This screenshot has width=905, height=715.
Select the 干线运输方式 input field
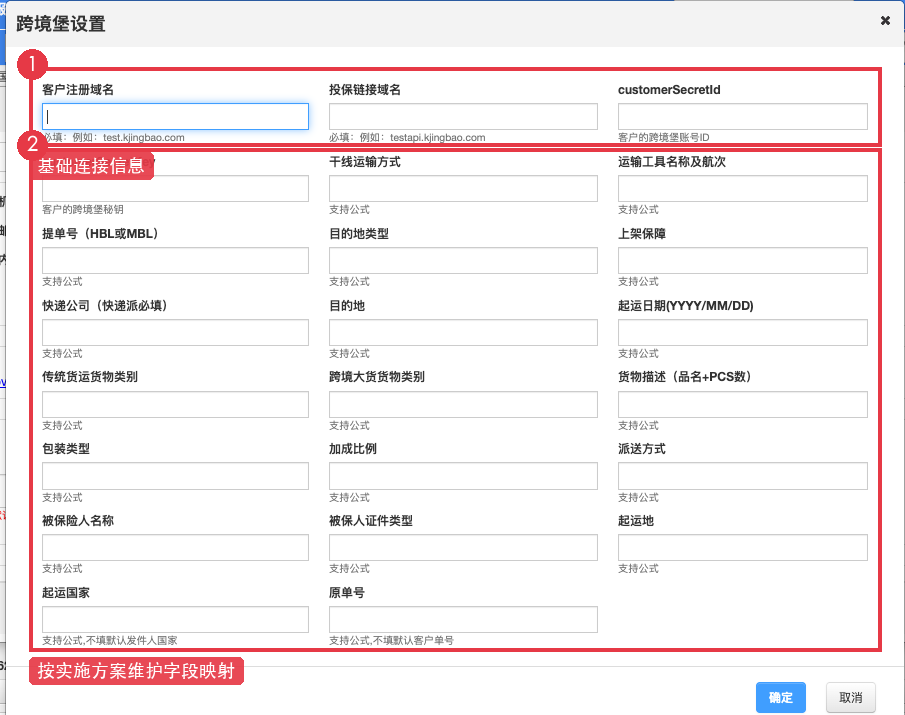[463, 189]
